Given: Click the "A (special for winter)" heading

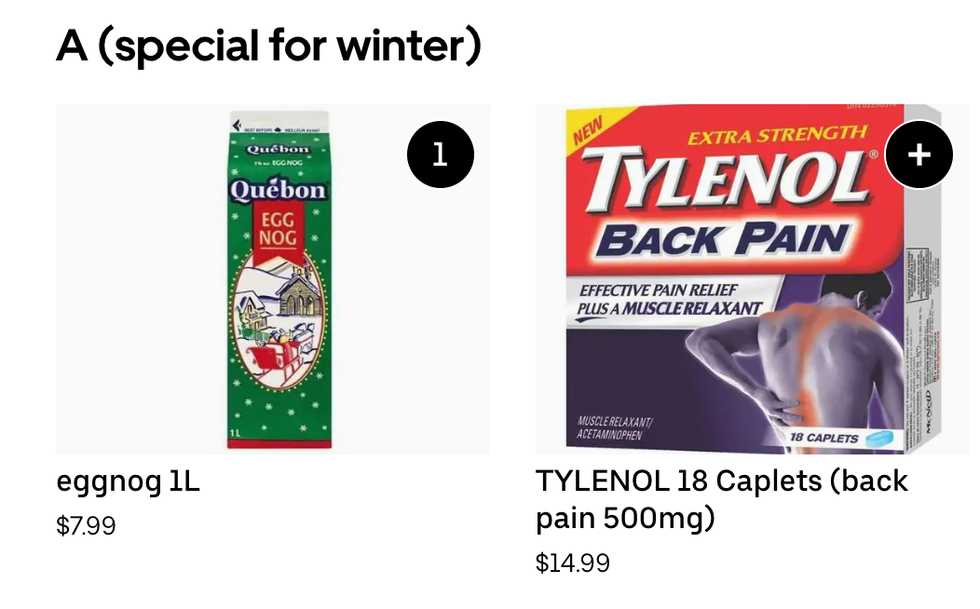Looking at the screenshot, I should pos(268,45).
